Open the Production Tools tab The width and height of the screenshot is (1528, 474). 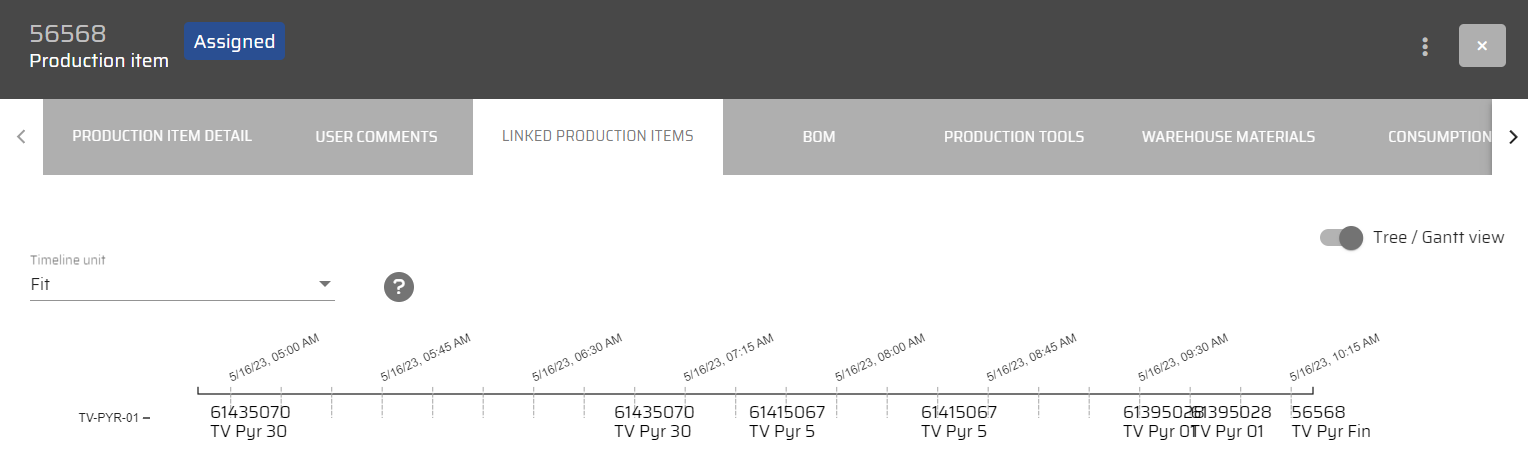pos(1014,137)
